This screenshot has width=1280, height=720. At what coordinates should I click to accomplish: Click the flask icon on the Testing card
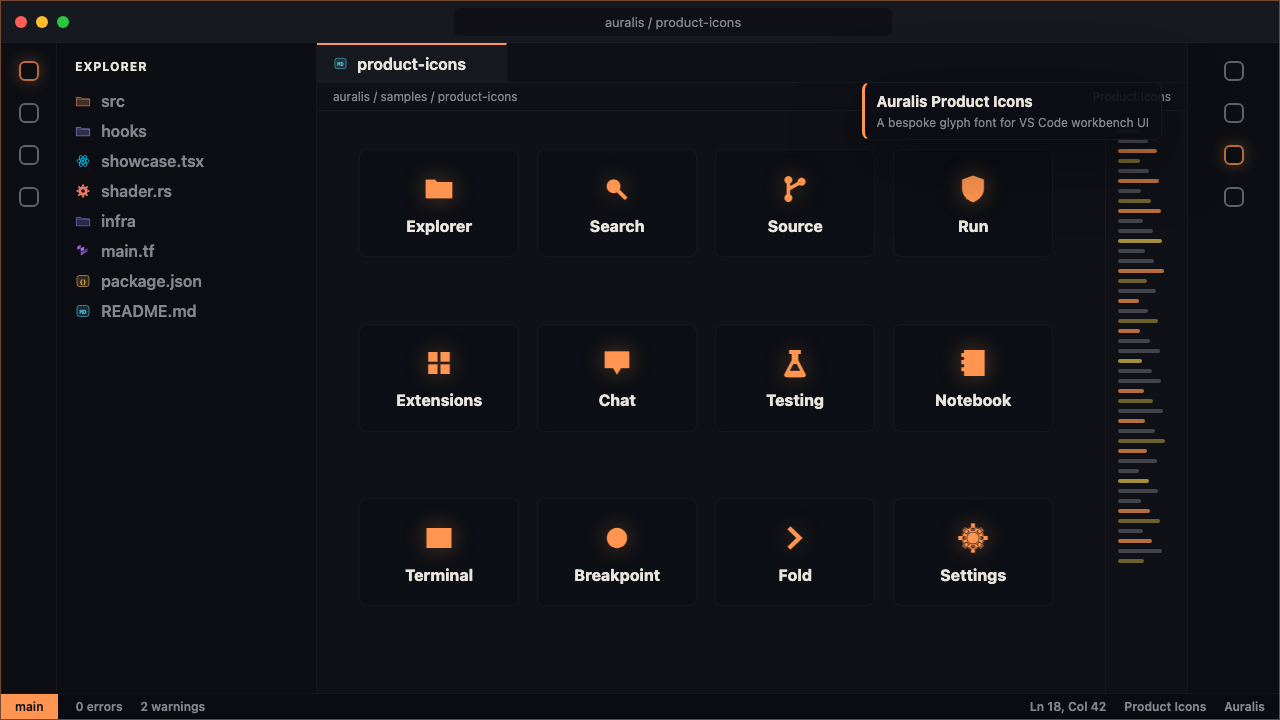pos(795,363)
